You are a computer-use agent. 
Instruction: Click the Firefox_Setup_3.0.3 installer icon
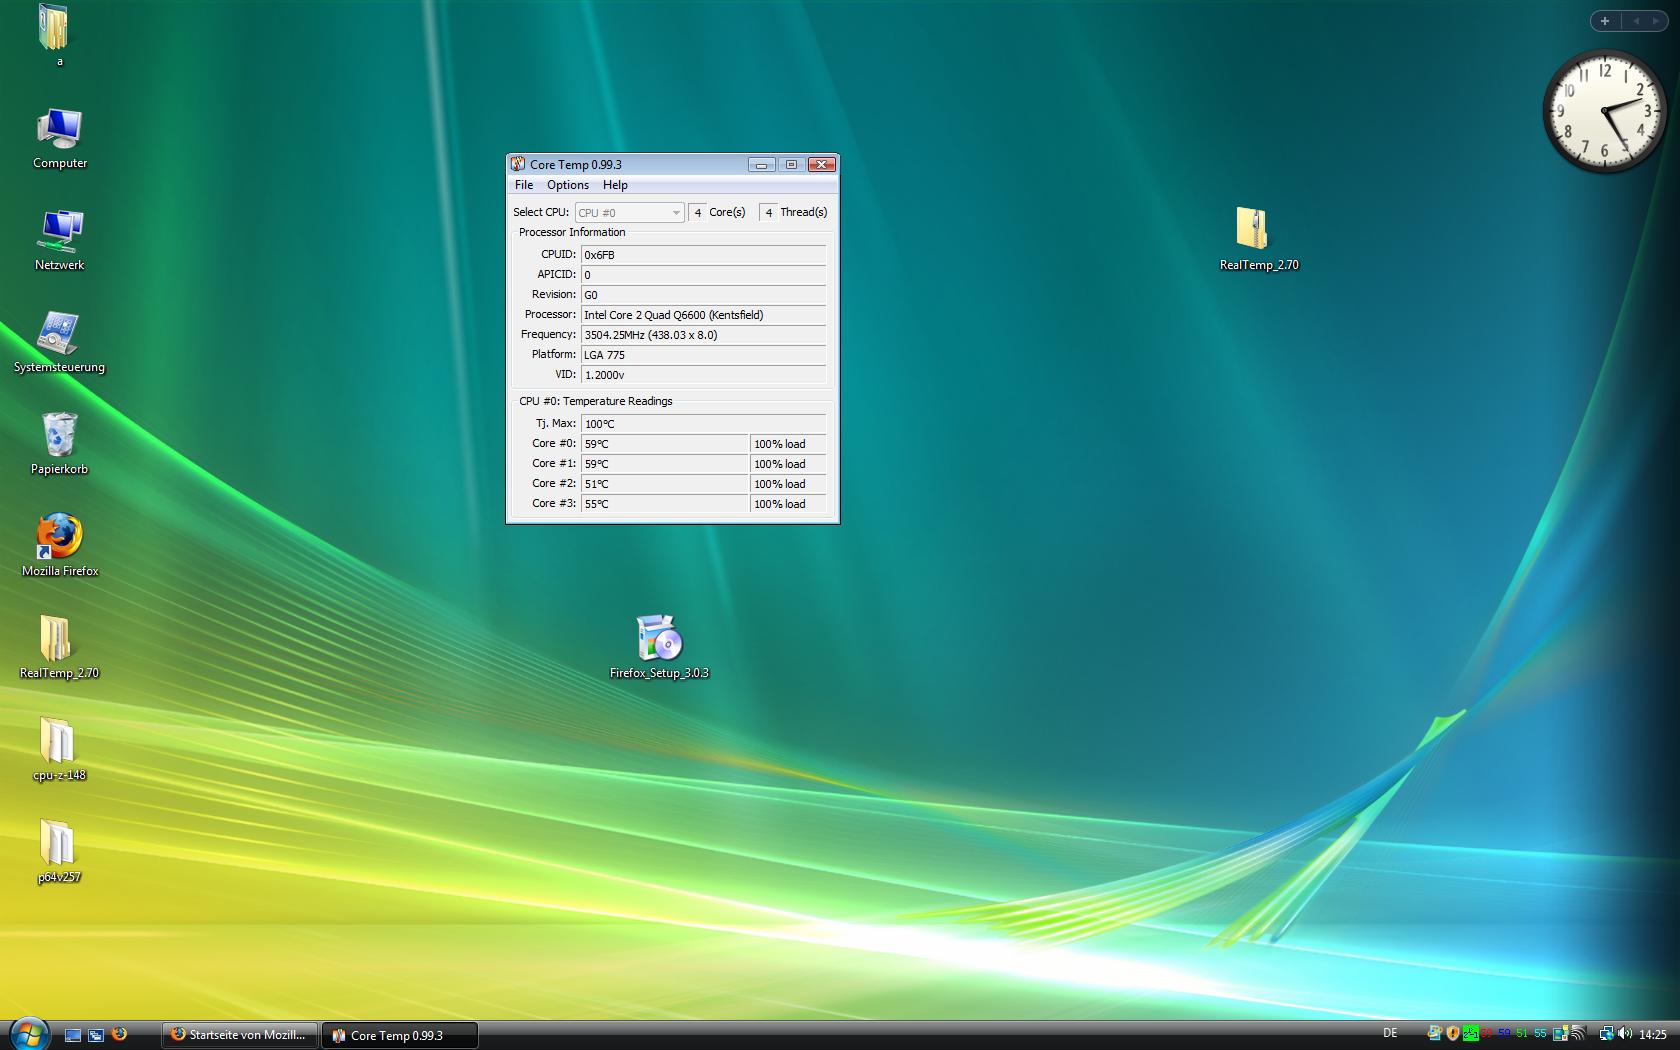[x=659, y=639]
